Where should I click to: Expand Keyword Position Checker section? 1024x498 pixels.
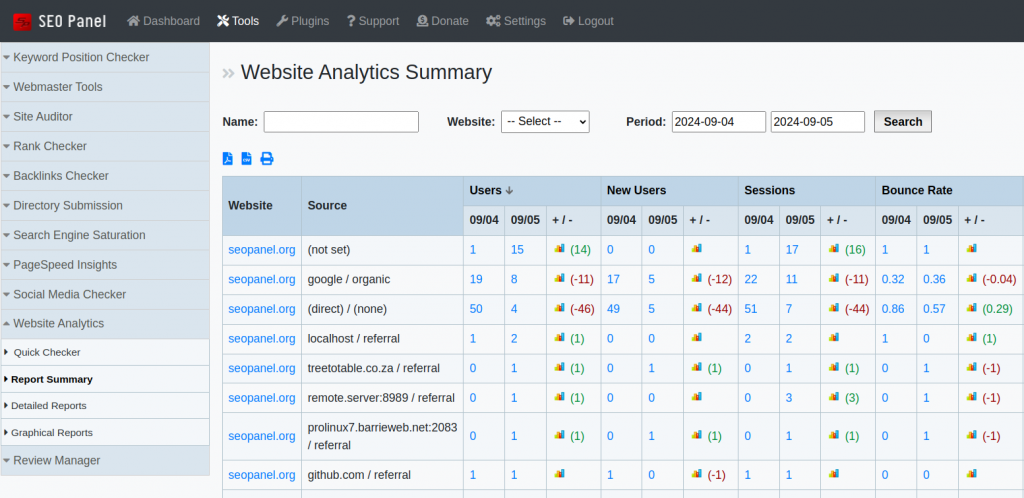coord(81,58)
